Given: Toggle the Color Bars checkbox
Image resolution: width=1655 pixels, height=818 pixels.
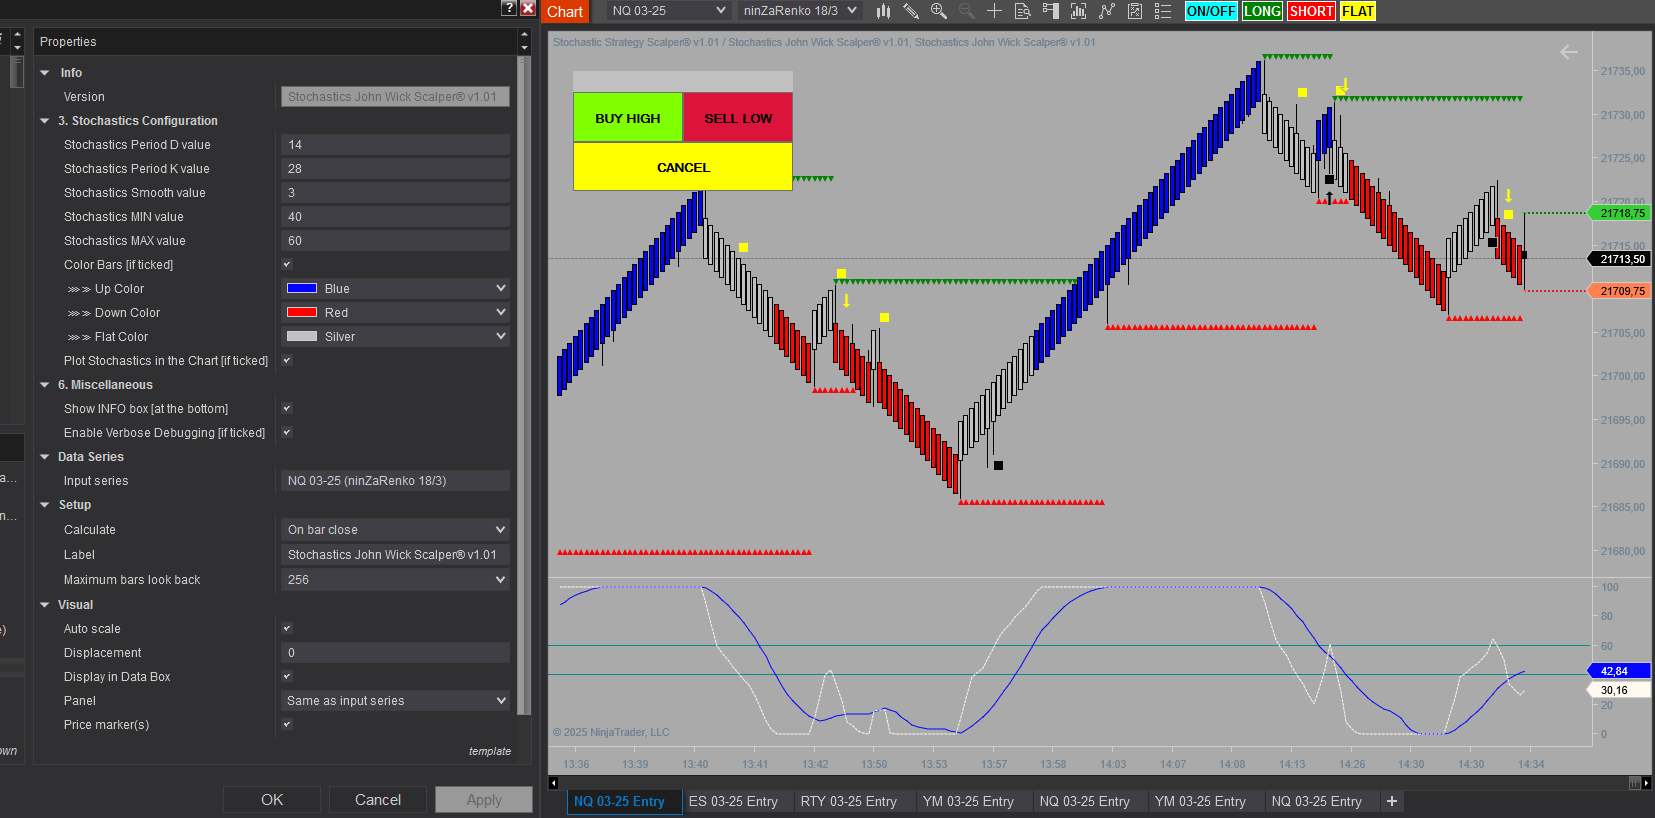Looking at the screenshot, I should click(287, 265).
